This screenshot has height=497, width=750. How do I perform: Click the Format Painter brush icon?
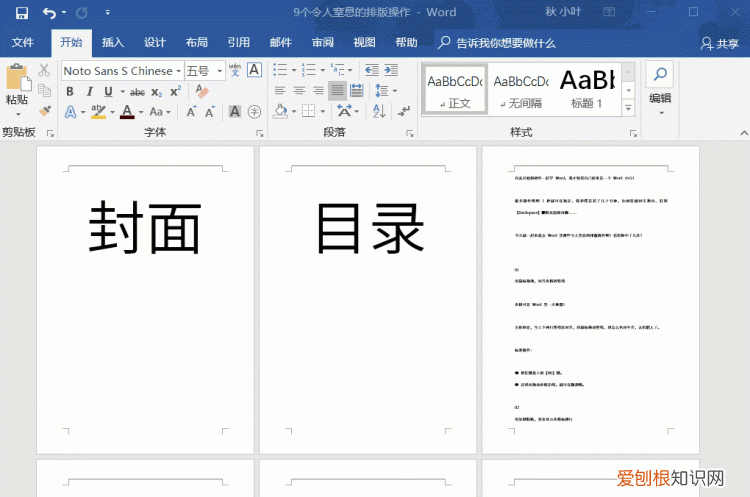tap(45, 111)
